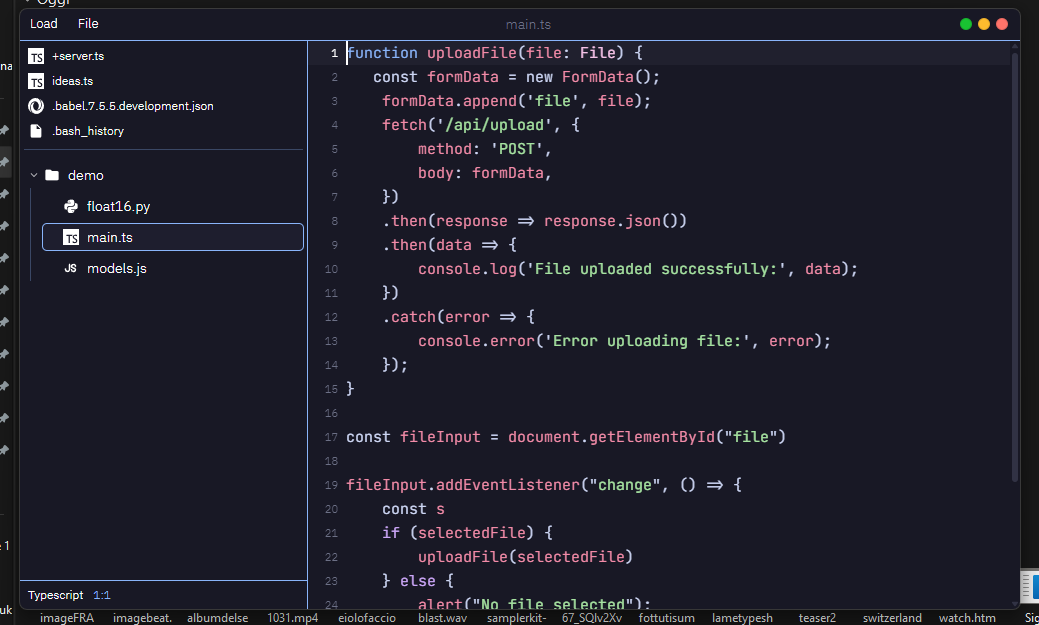Open the File menu
Image resolution: width=1039 pixels, height=625 pixels.
[x=87, y=23]
